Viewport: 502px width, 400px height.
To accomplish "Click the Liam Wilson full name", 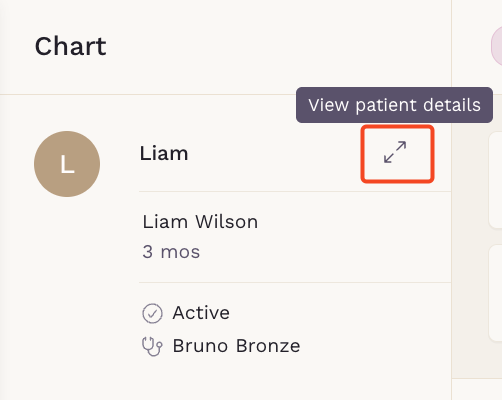I will pos(200,222).
